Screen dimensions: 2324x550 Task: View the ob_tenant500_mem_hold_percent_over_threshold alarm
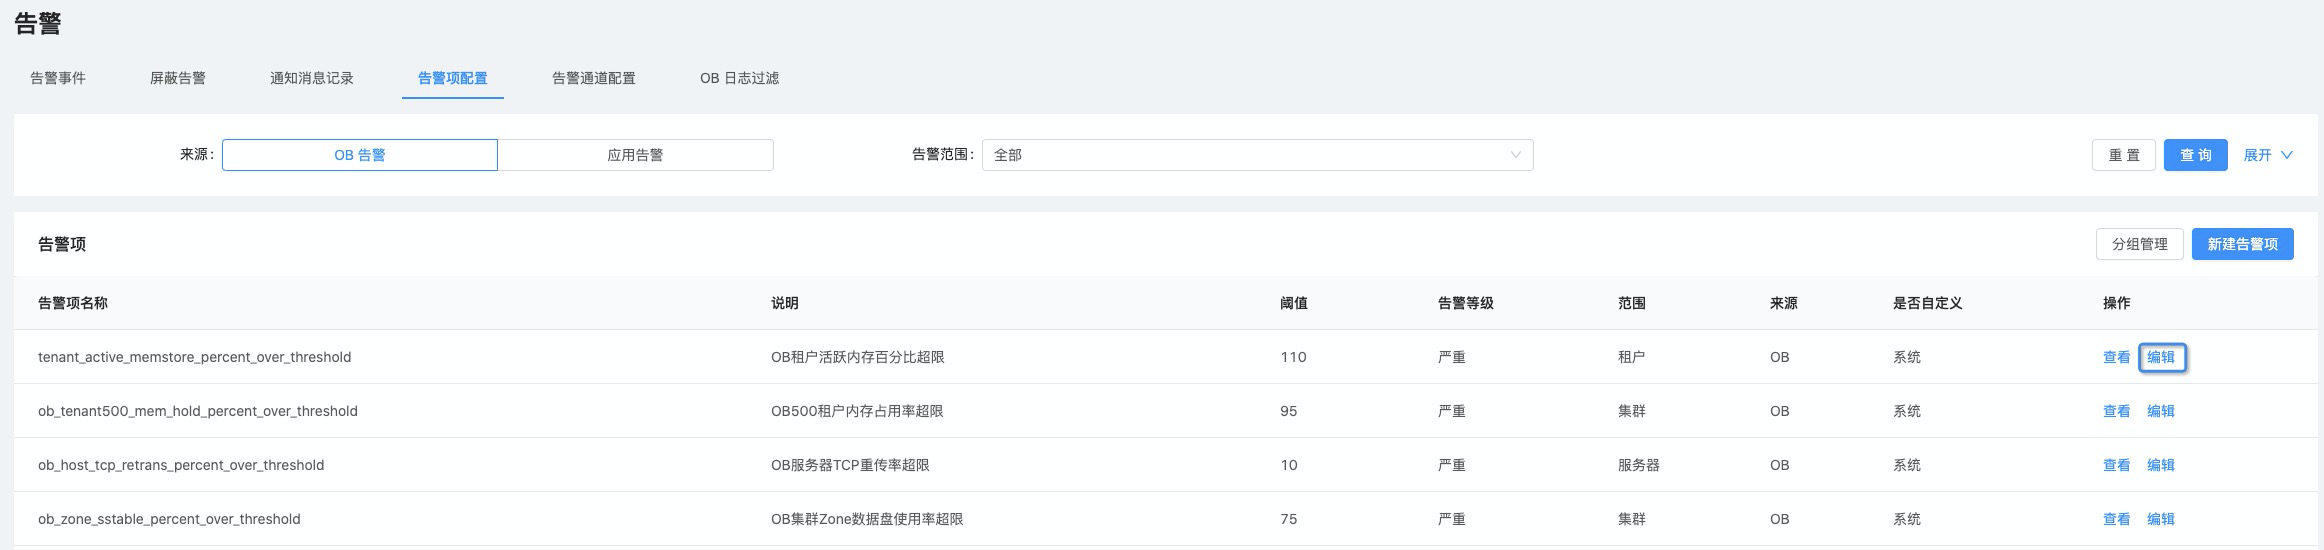pyautogui.click(x=2116, y=411)
